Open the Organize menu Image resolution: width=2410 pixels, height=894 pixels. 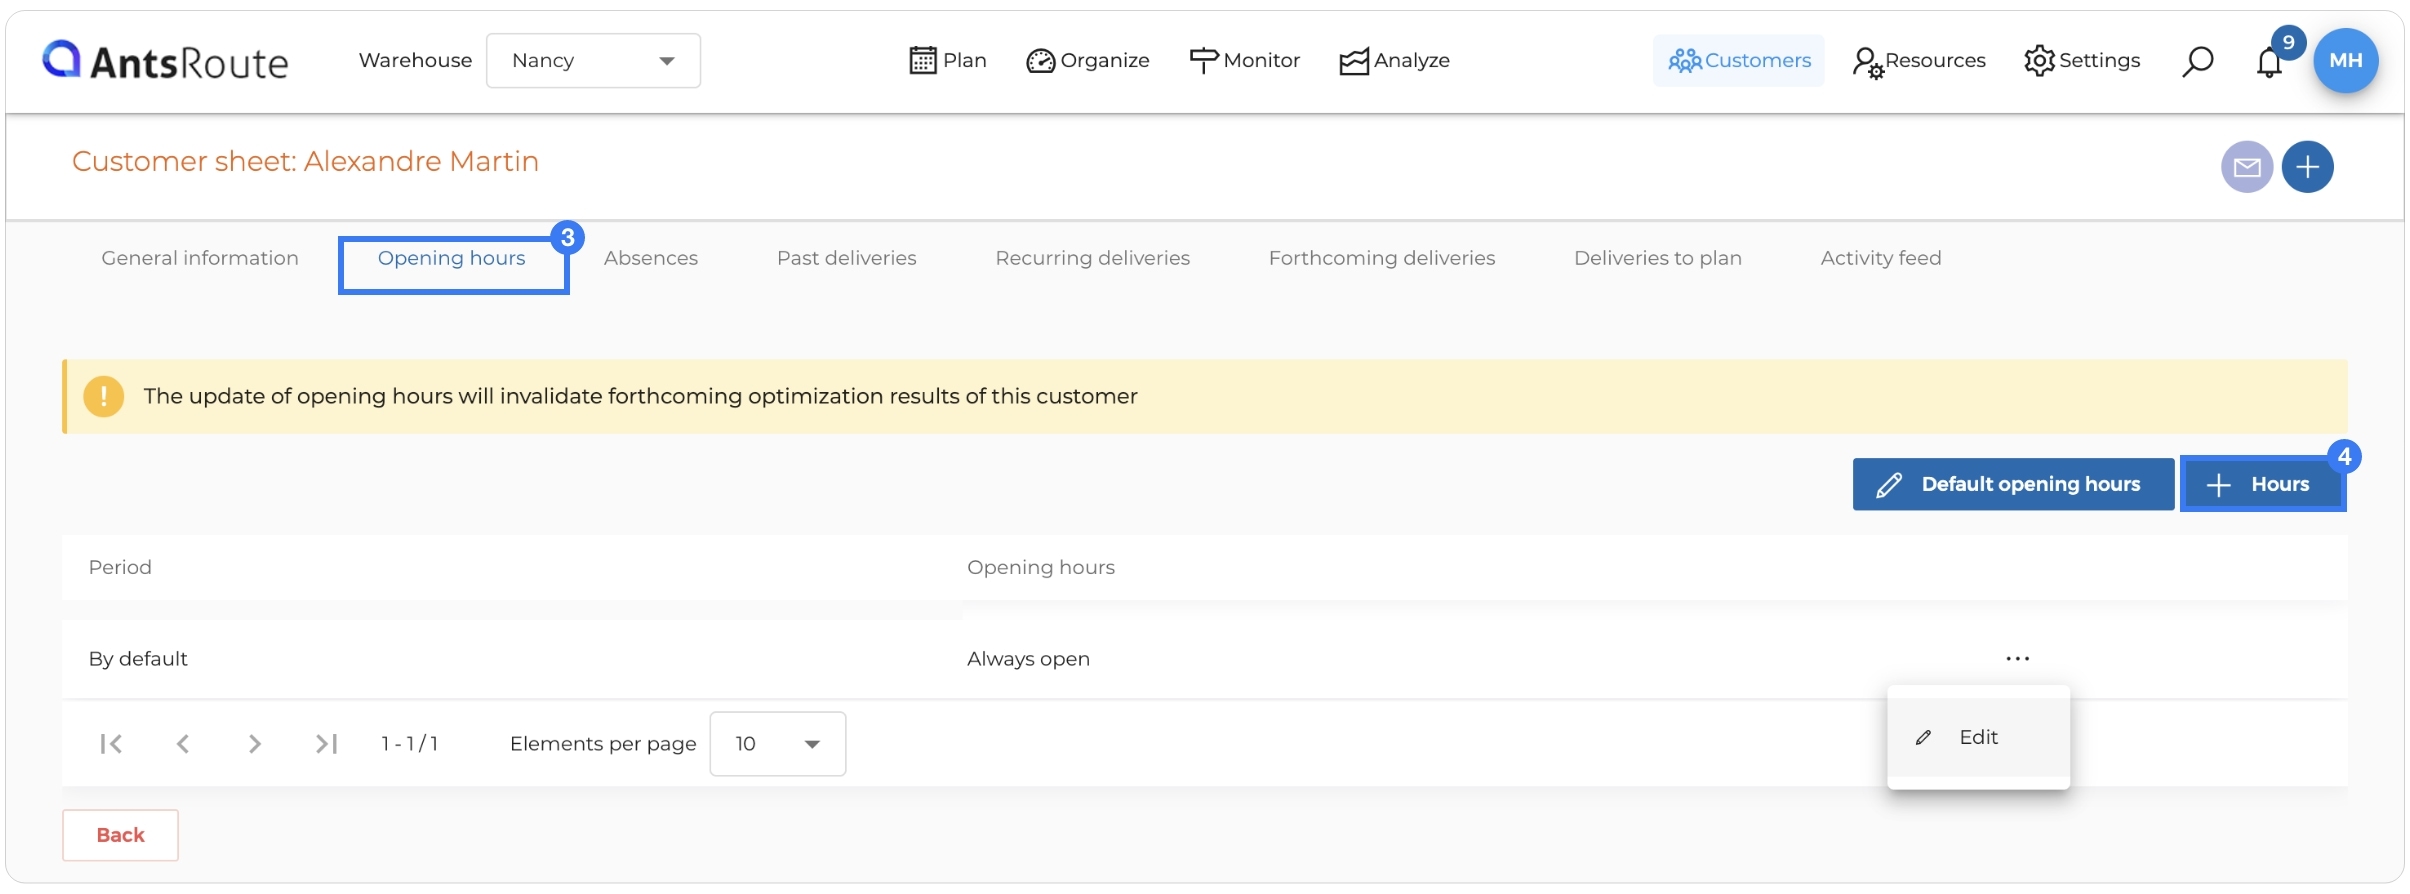coord(1088,61)
